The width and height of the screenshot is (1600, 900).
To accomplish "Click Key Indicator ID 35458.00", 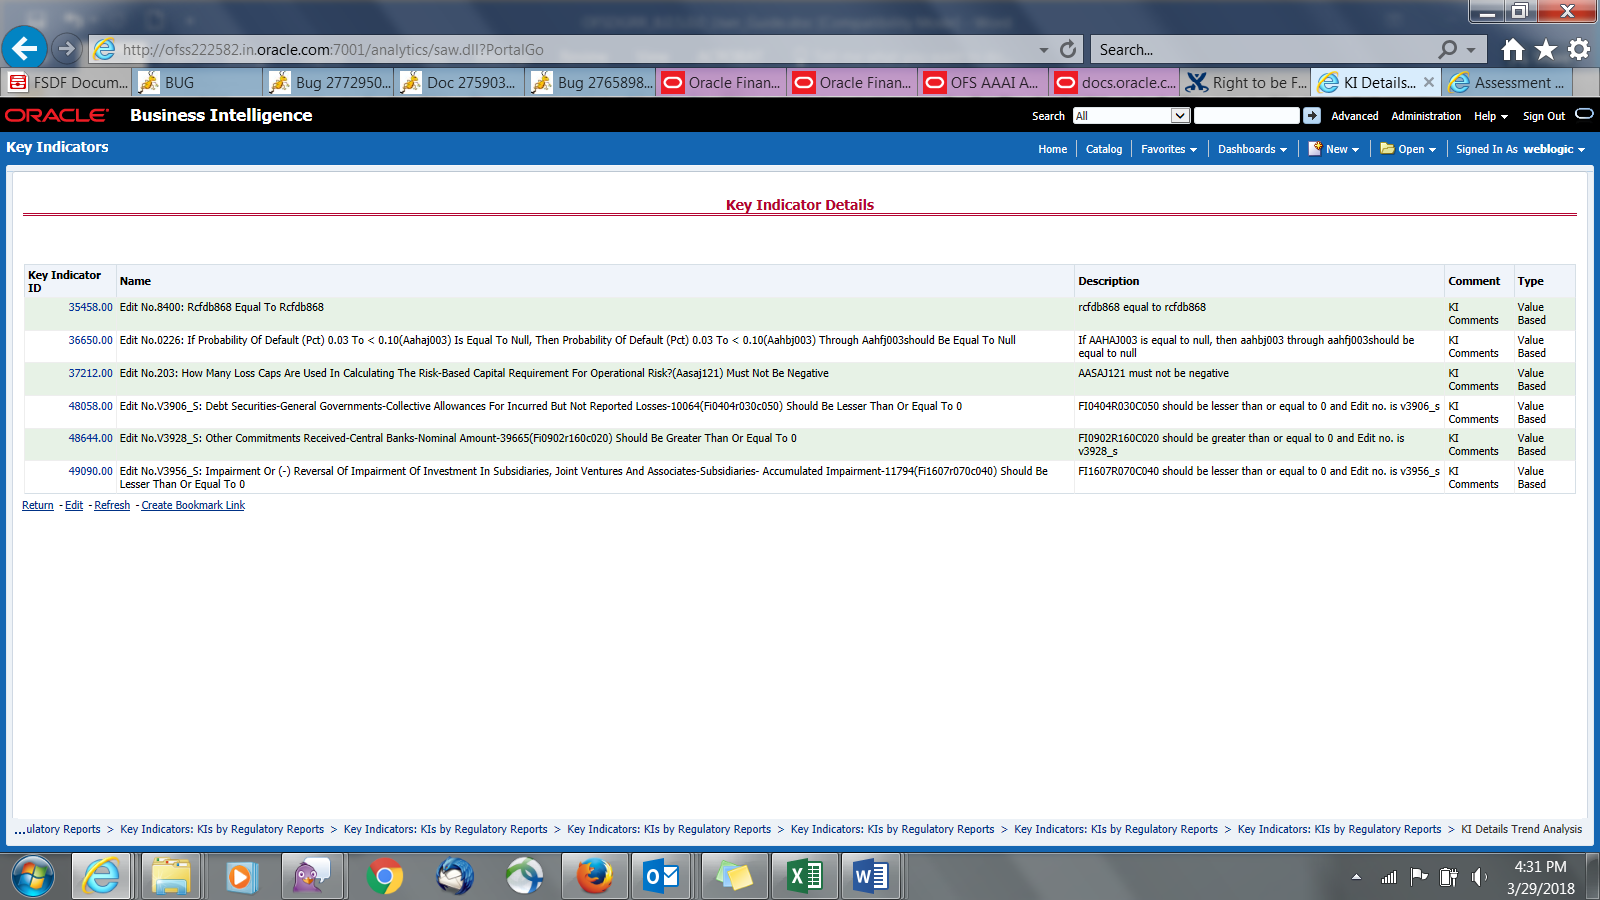I will pyautogui.click(x=90, y=307).
